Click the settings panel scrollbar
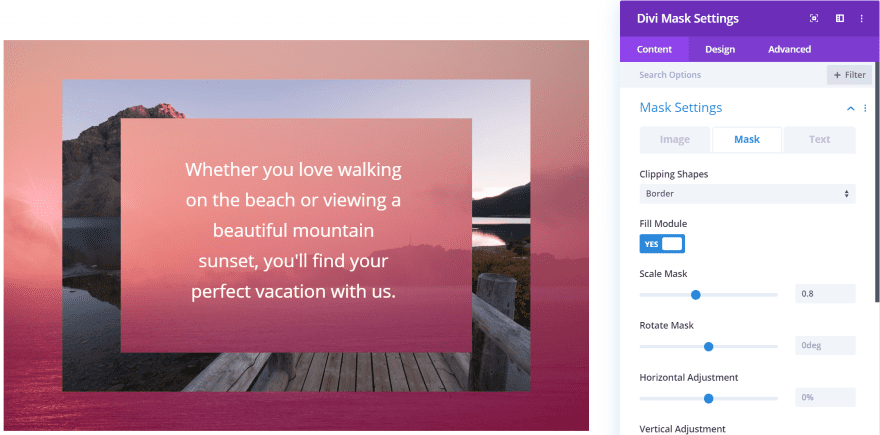The image size is (880, 435). pos(878,182)
